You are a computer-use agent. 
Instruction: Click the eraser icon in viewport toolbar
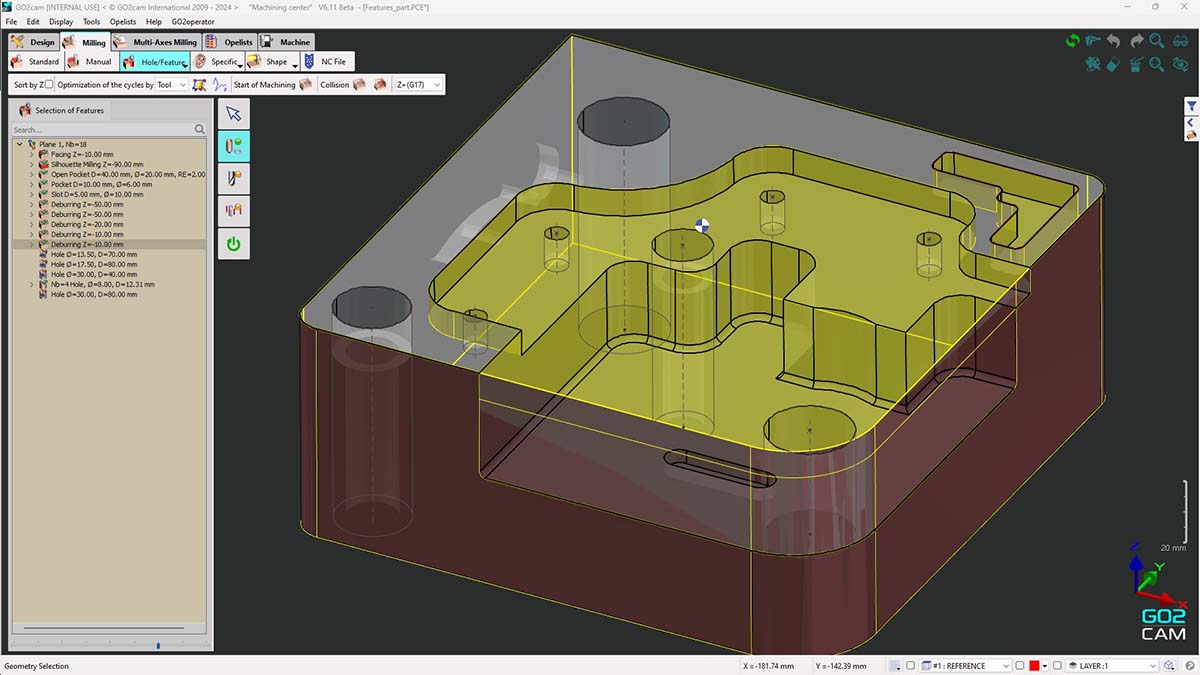pyautogui.click(x=1114, y=64)
